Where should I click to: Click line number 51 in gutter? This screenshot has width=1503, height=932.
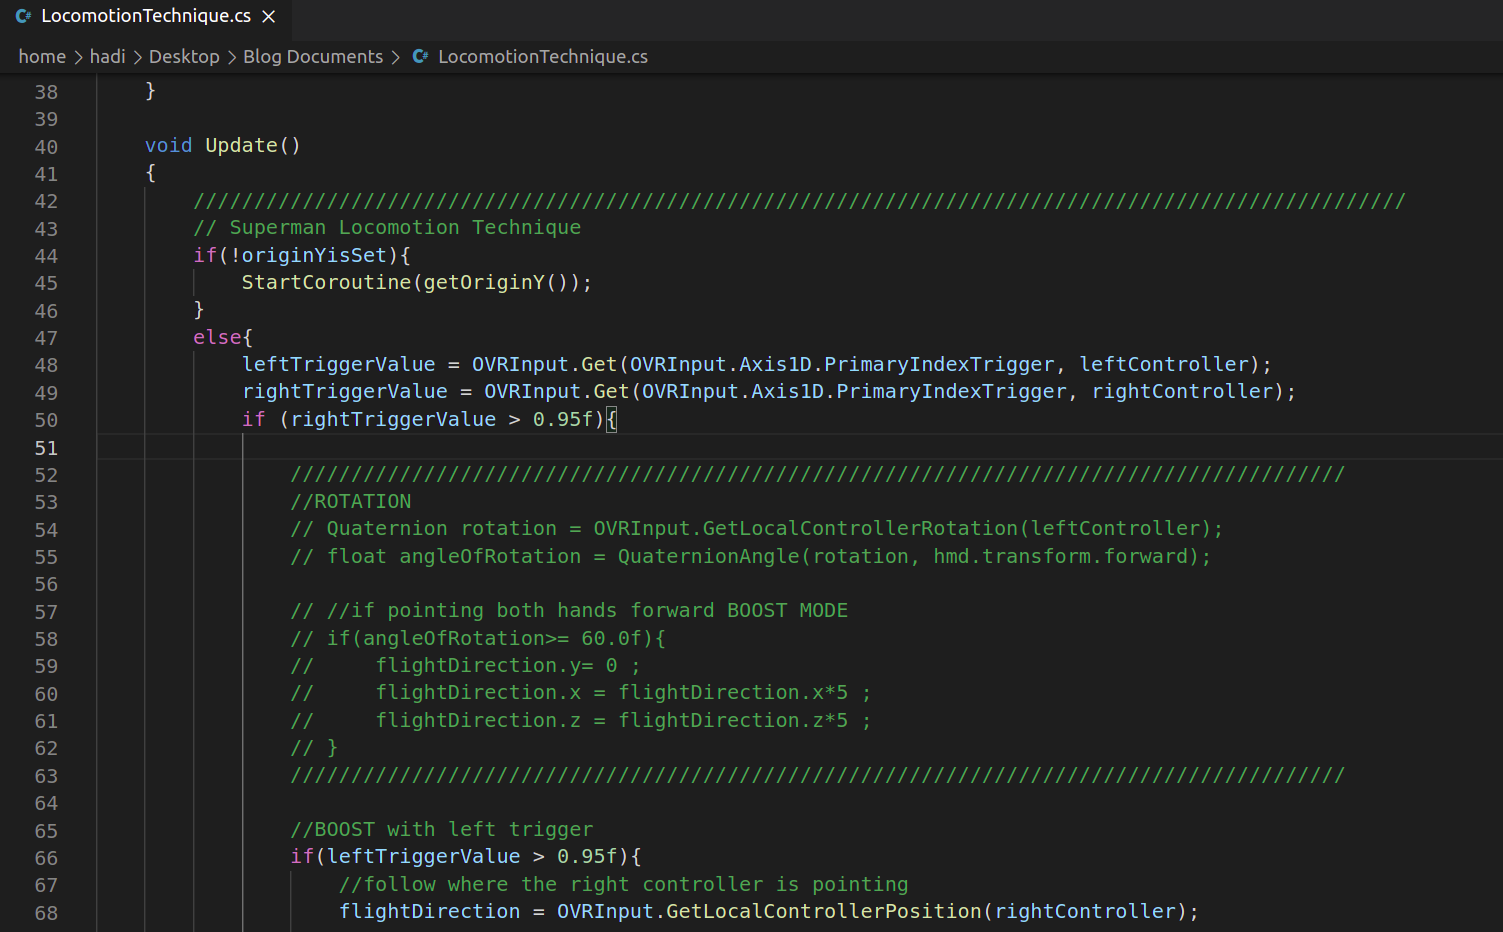pyautogui.click(x=46, y=448)
